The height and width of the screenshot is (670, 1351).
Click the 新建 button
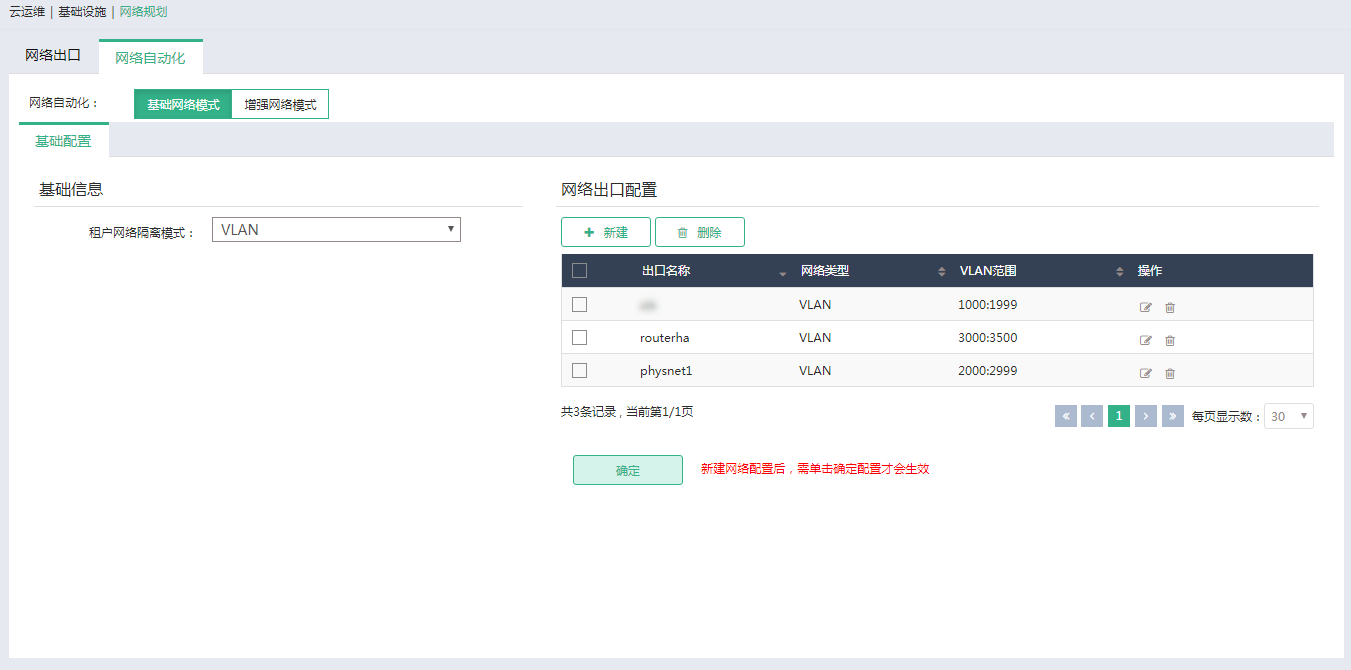[605, 232]
